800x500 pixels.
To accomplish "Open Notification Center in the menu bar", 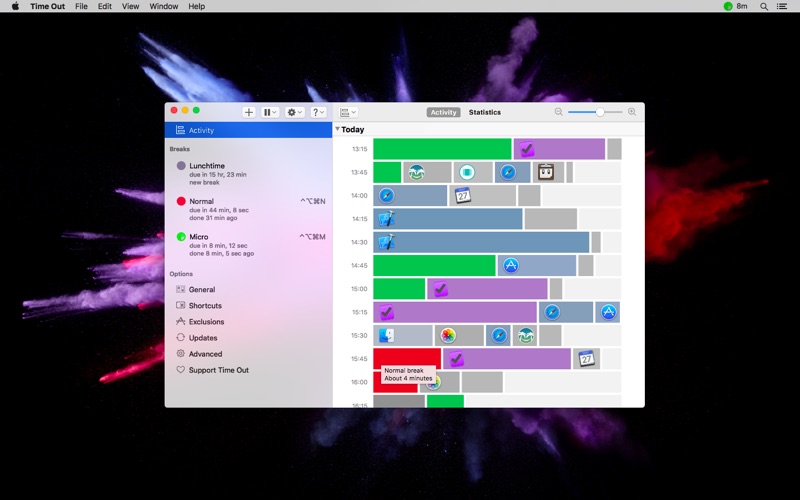I will tap(782, 6).
